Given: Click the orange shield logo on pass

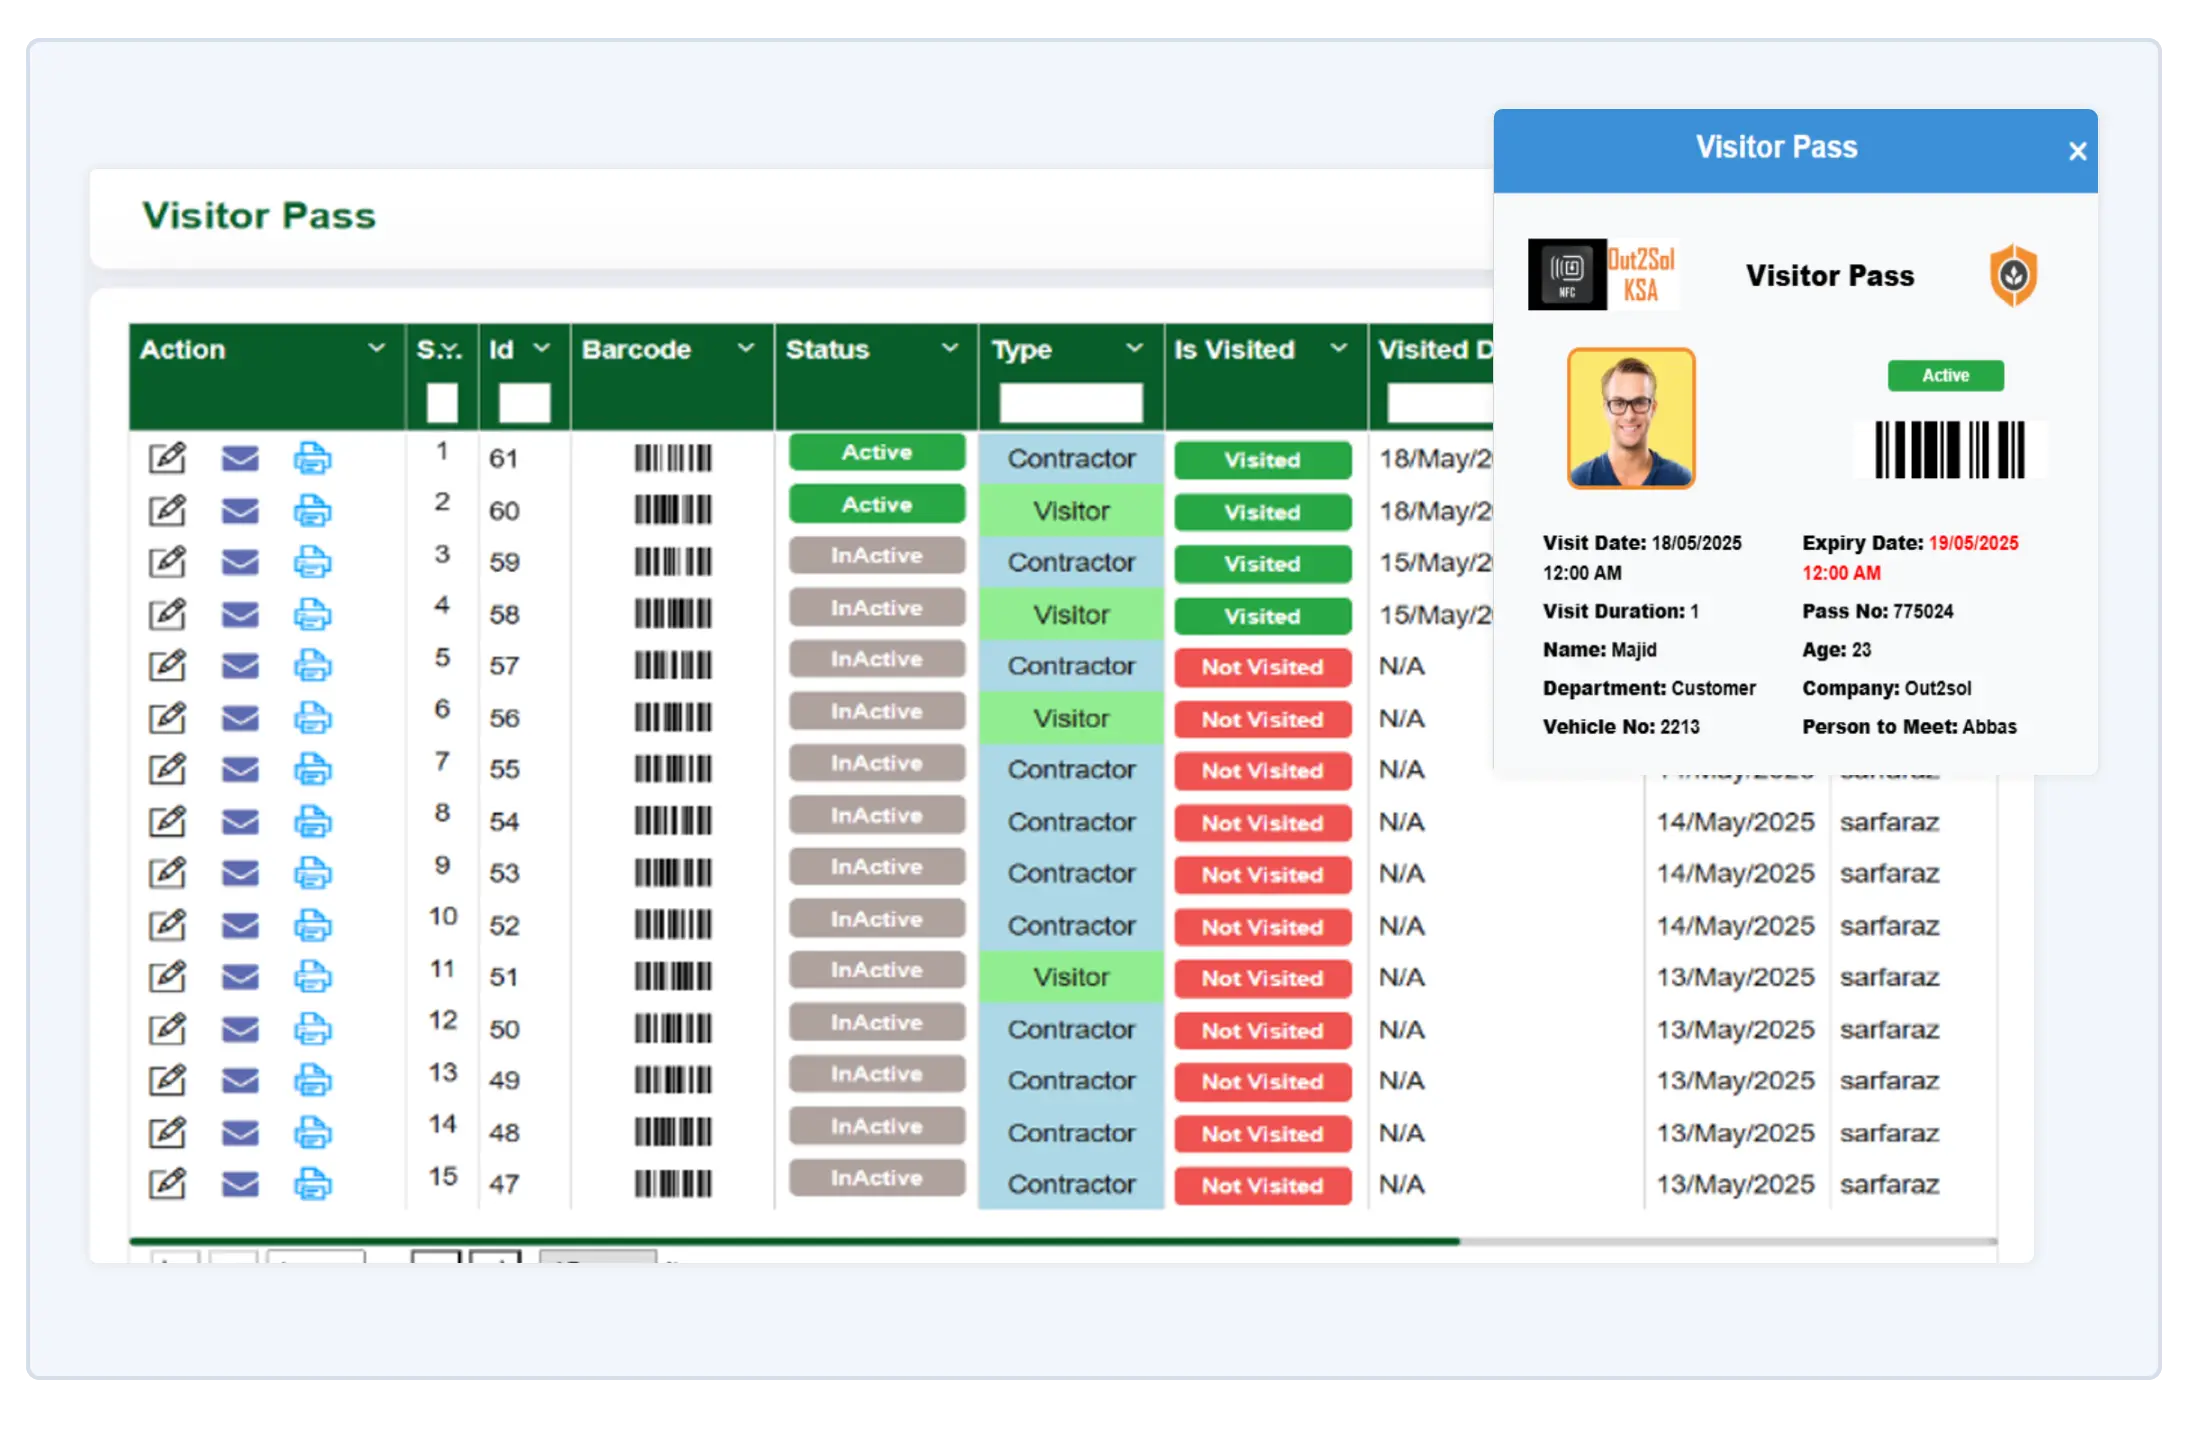Looking at the screenshot, I should click(x=2013, y=275).
